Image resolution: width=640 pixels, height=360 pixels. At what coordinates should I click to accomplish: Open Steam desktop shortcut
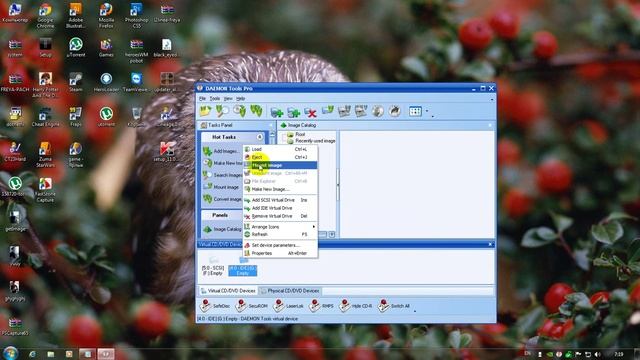76,82
